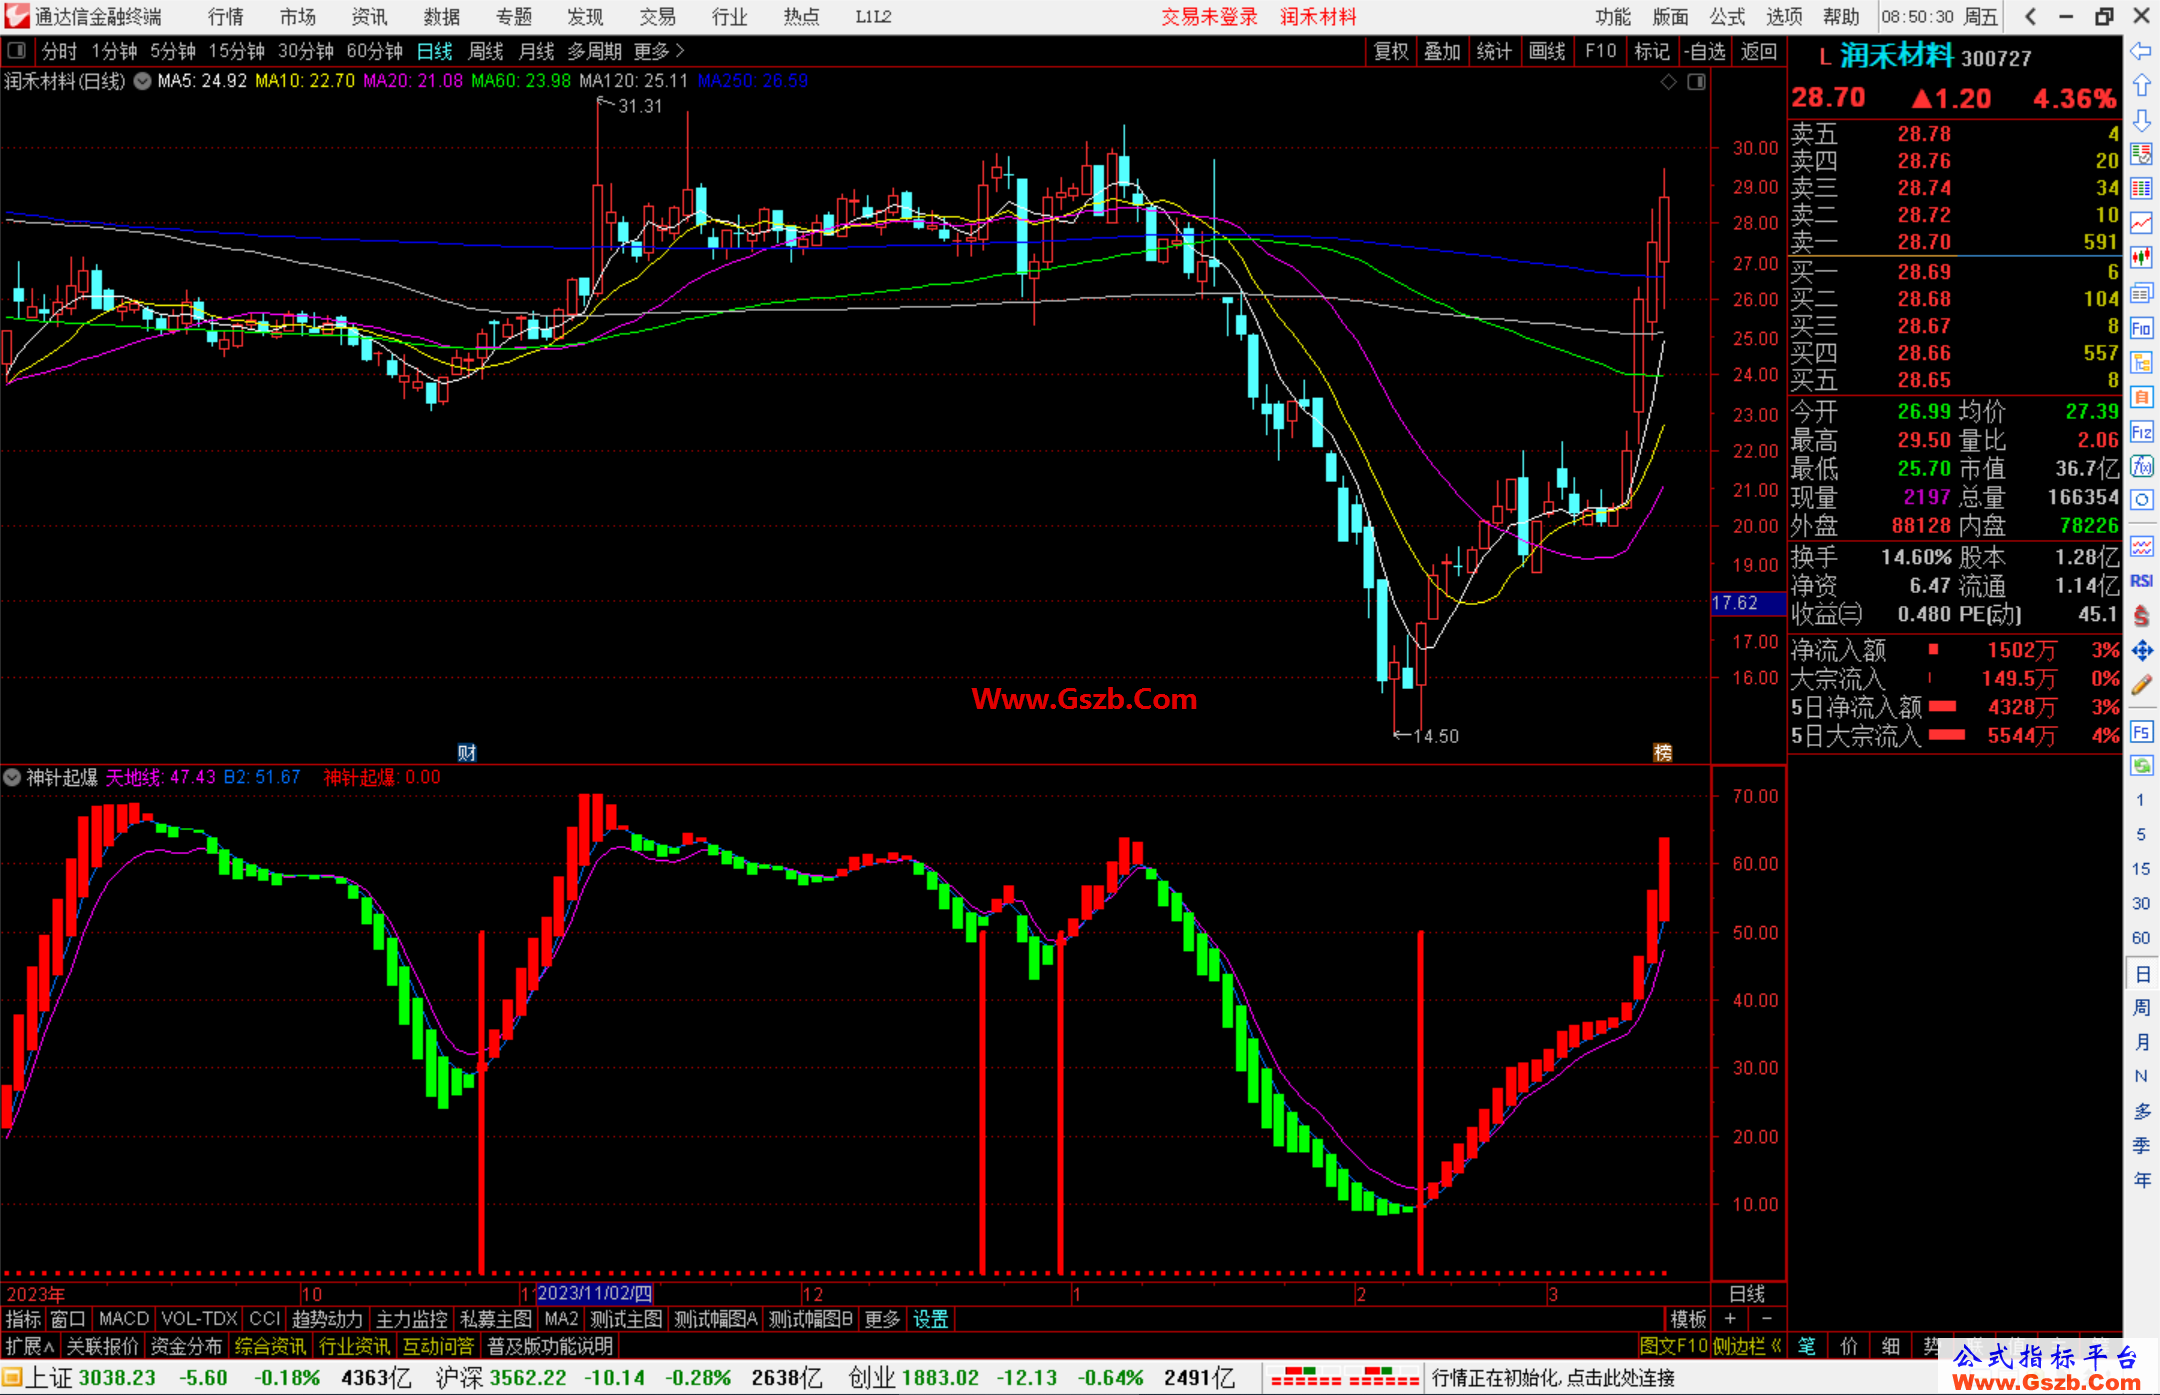The width and height of the screenshot is (2160, 1395).
Task: Open the F10 sidebar icon
Action: pyautogui.click(x=2141, y=328)
